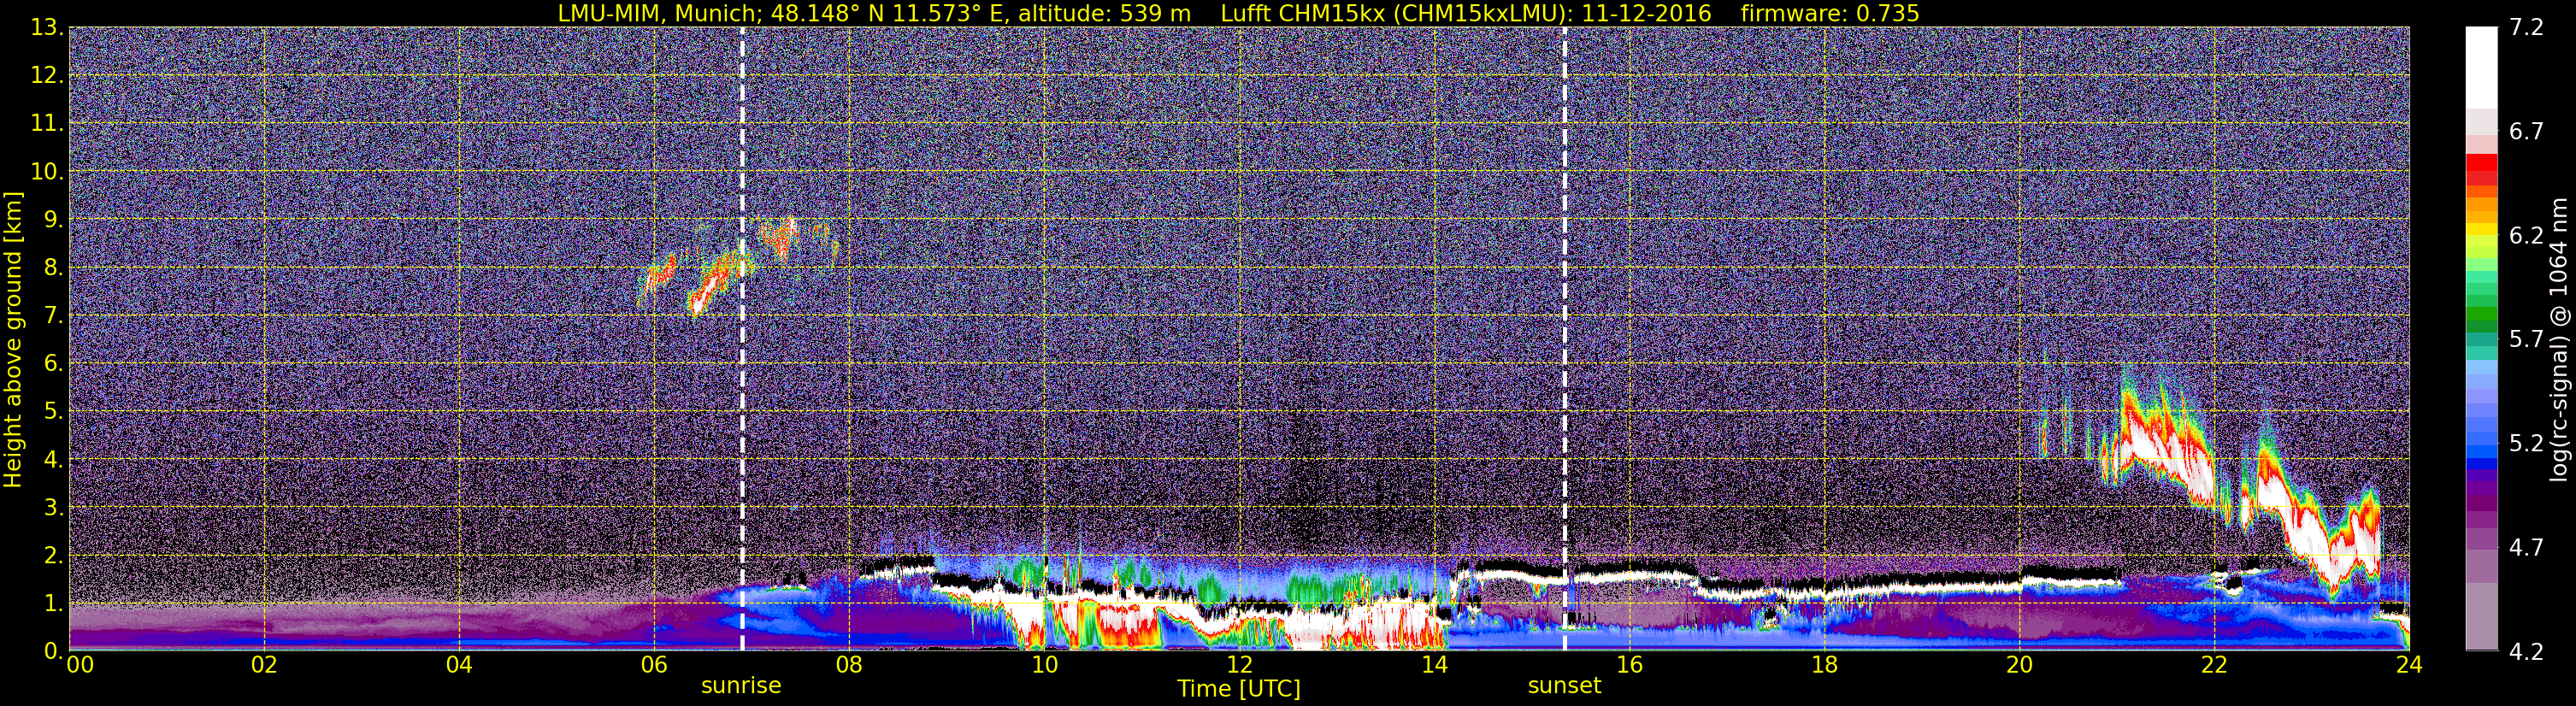Click height axis tick '13.'

click(48, 28)
